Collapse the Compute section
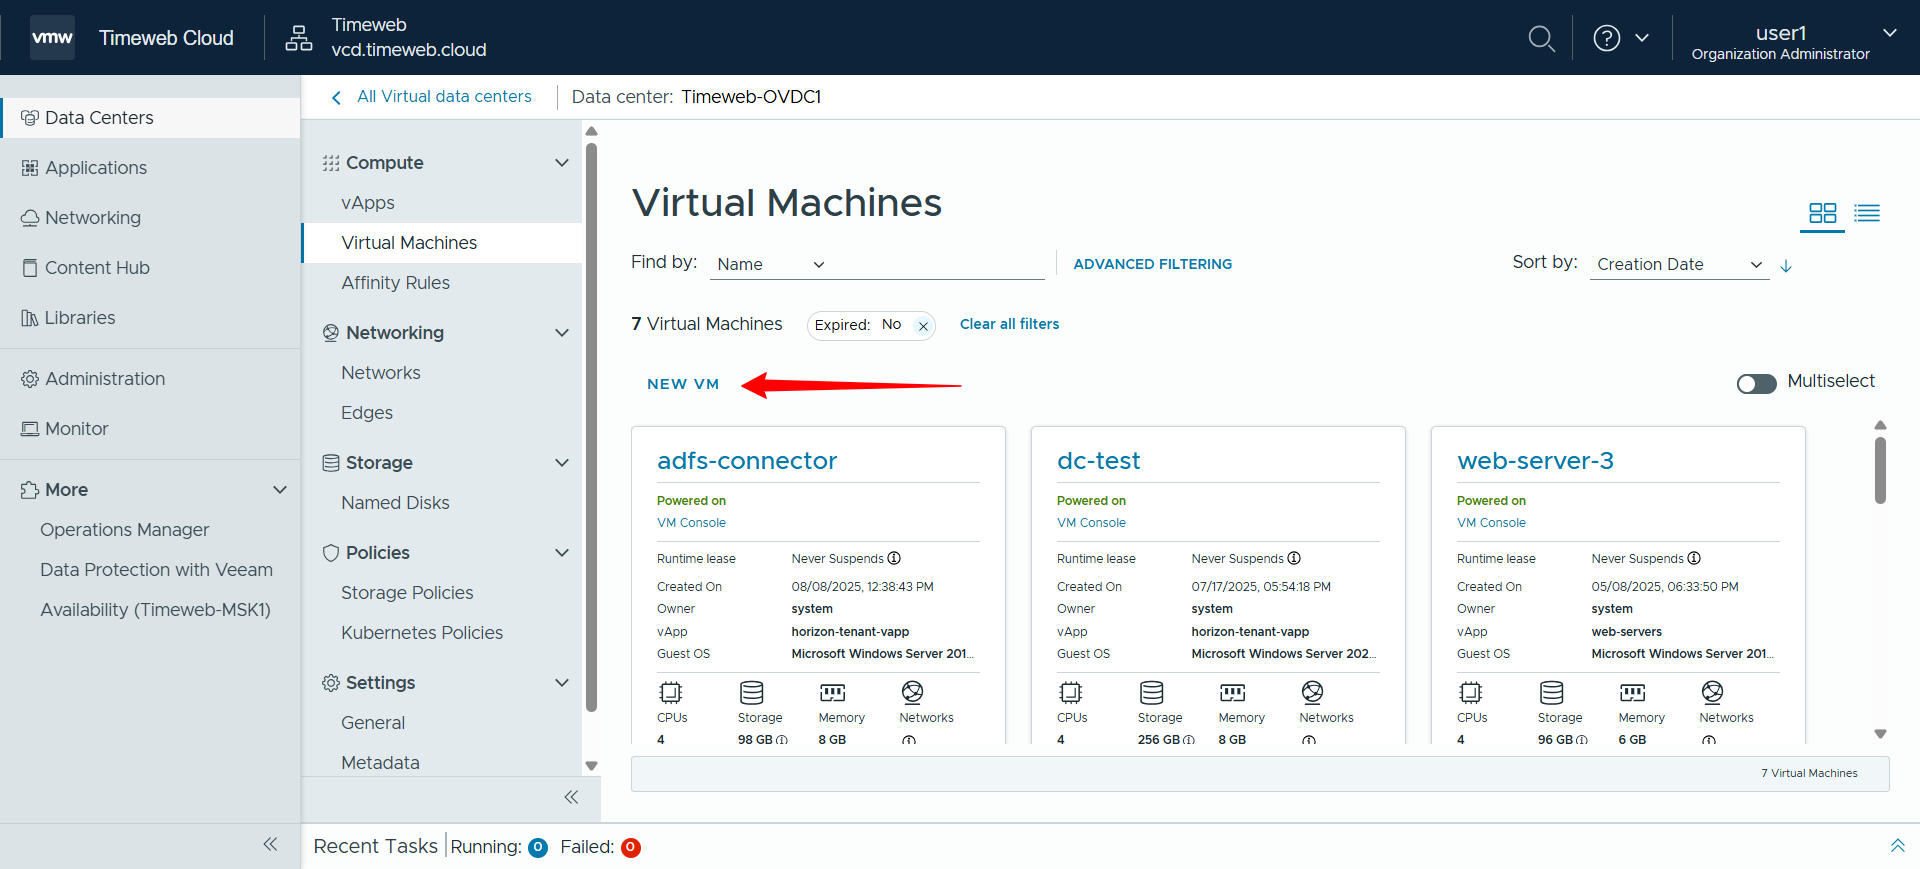 coord(562,163)
